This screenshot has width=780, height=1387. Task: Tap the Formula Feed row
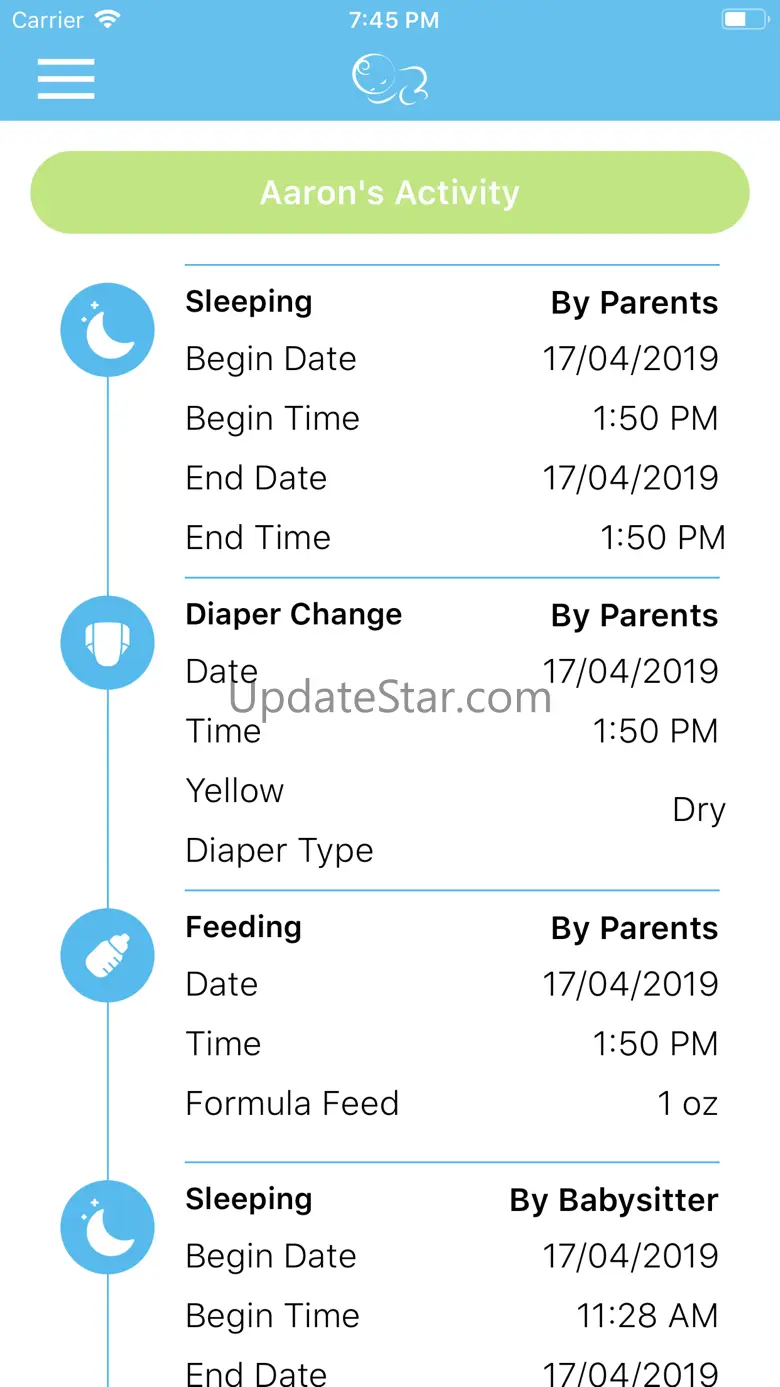[x=452, y=1103]
